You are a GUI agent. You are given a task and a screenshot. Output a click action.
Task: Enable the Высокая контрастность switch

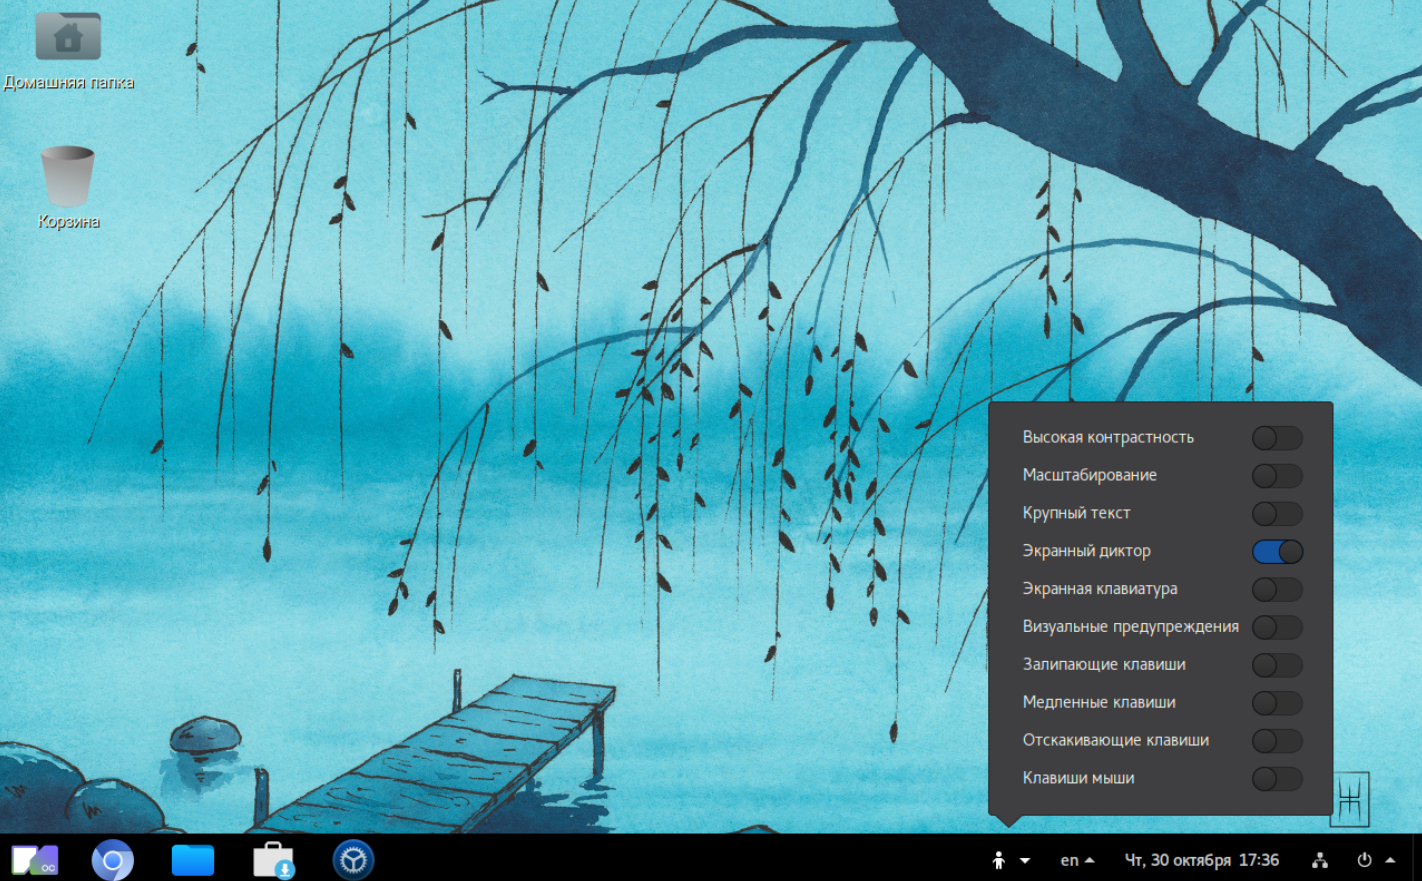tap(1277, 438)
